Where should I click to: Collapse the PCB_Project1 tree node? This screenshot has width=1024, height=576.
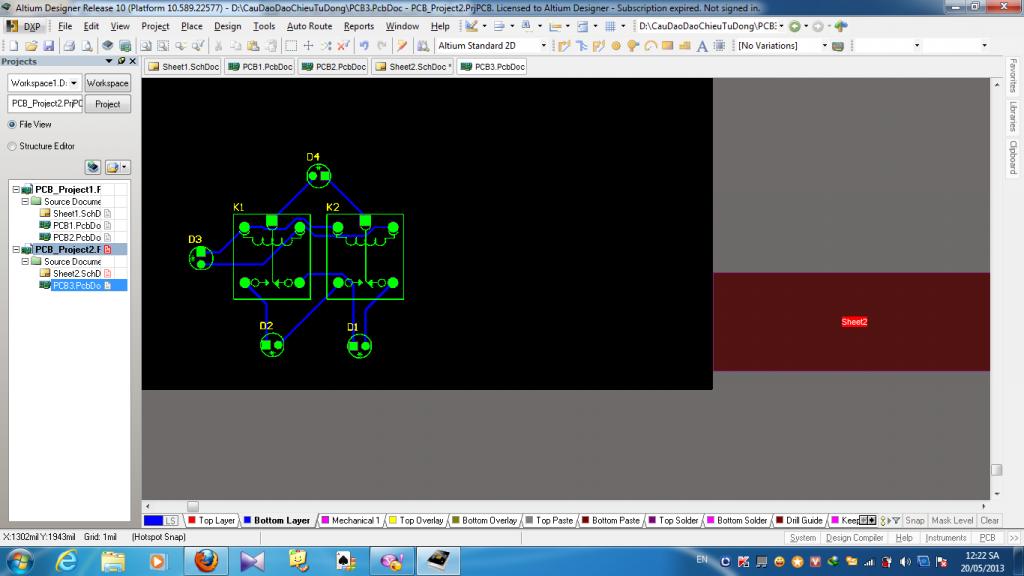[15, 190]
